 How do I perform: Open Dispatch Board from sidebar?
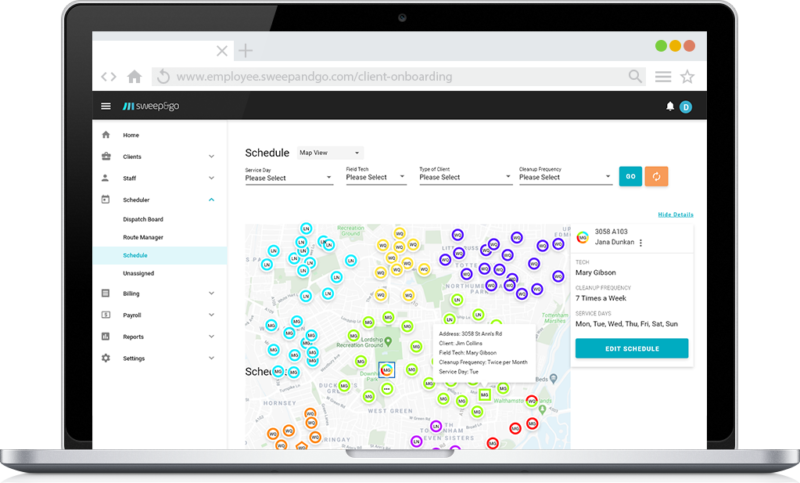point(143,219)
